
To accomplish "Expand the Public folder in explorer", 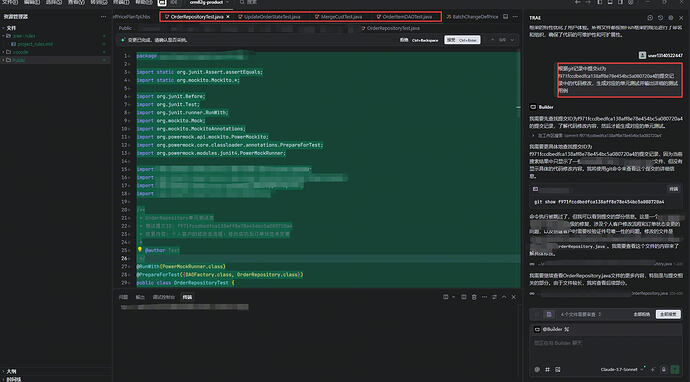I will [18, 60].
